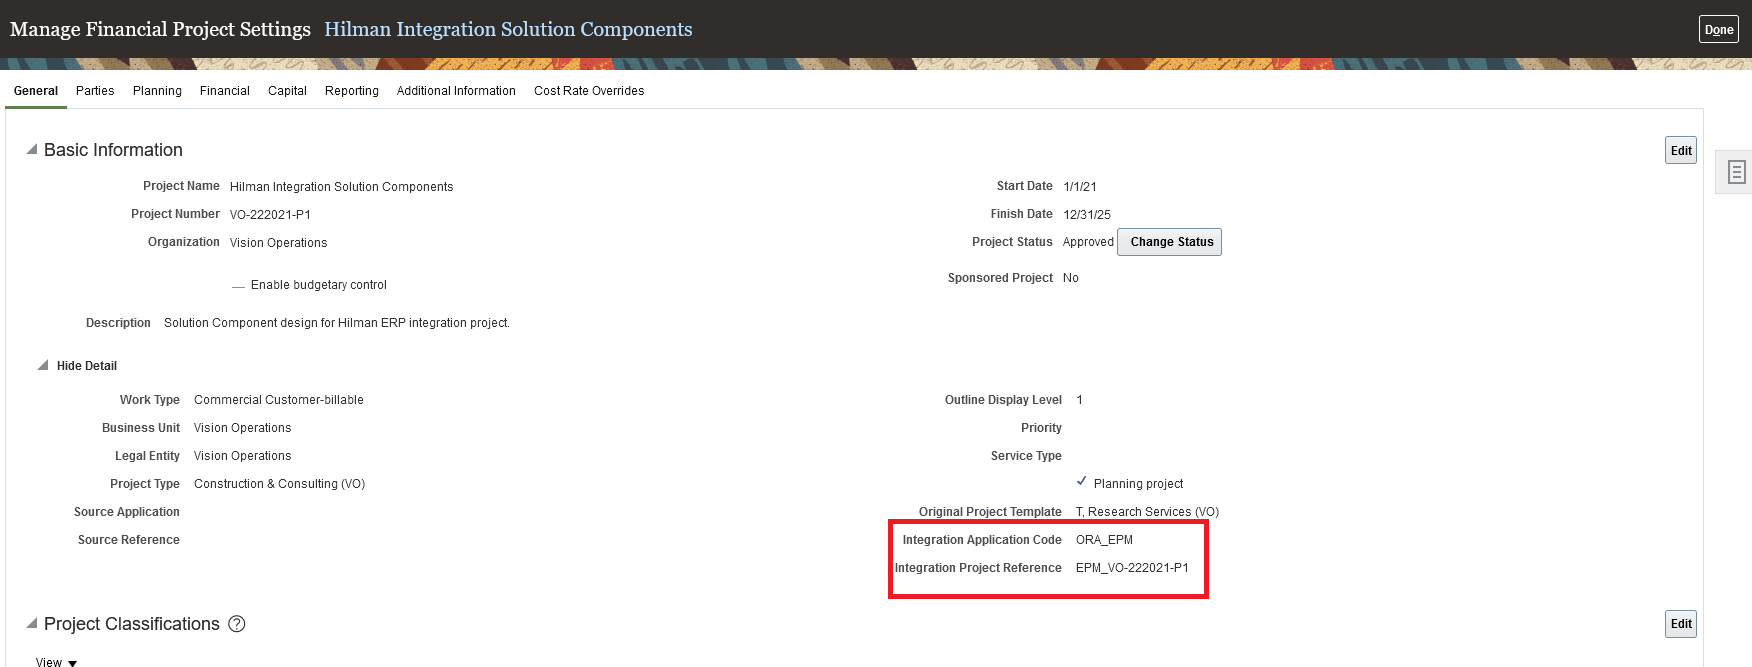Screen dimensions: 1752x667
Task: Switch to the Planning tab
Action: click(157, 91)
